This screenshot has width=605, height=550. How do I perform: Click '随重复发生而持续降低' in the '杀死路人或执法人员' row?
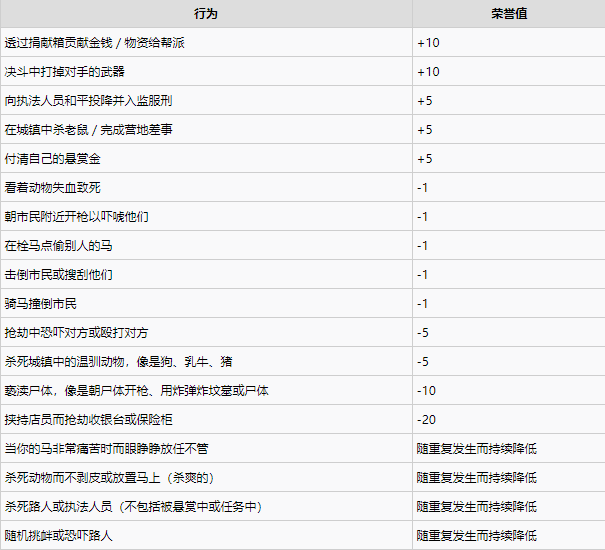pos(477,506)
